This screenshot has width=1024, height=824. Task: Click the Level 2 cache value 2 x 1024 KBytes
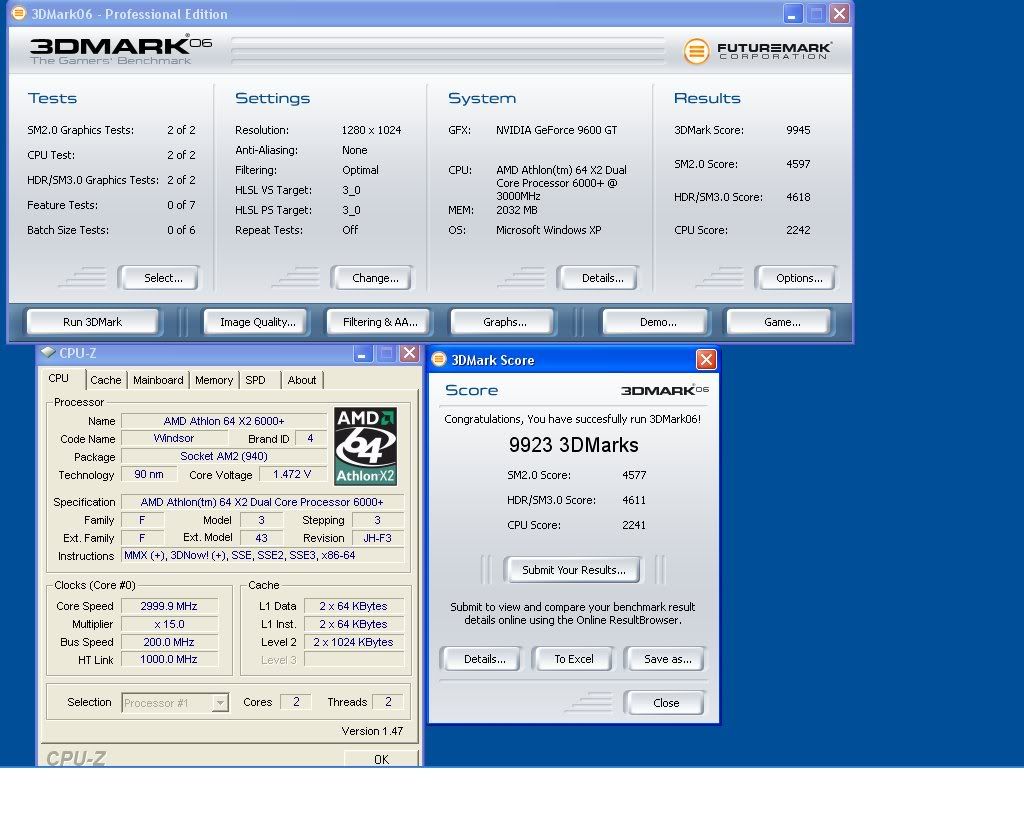click(x=353, y=642)
